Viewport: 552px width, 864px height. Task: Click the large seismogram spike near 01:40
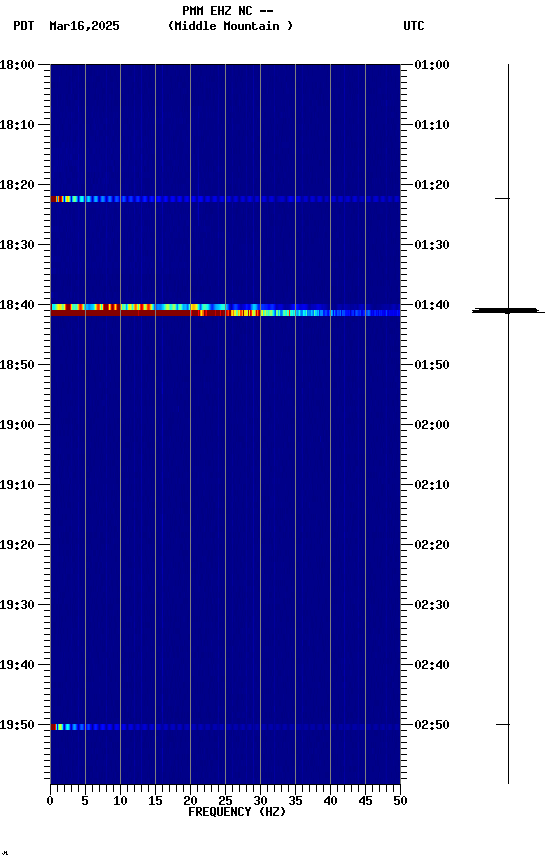tap(508, 311)
